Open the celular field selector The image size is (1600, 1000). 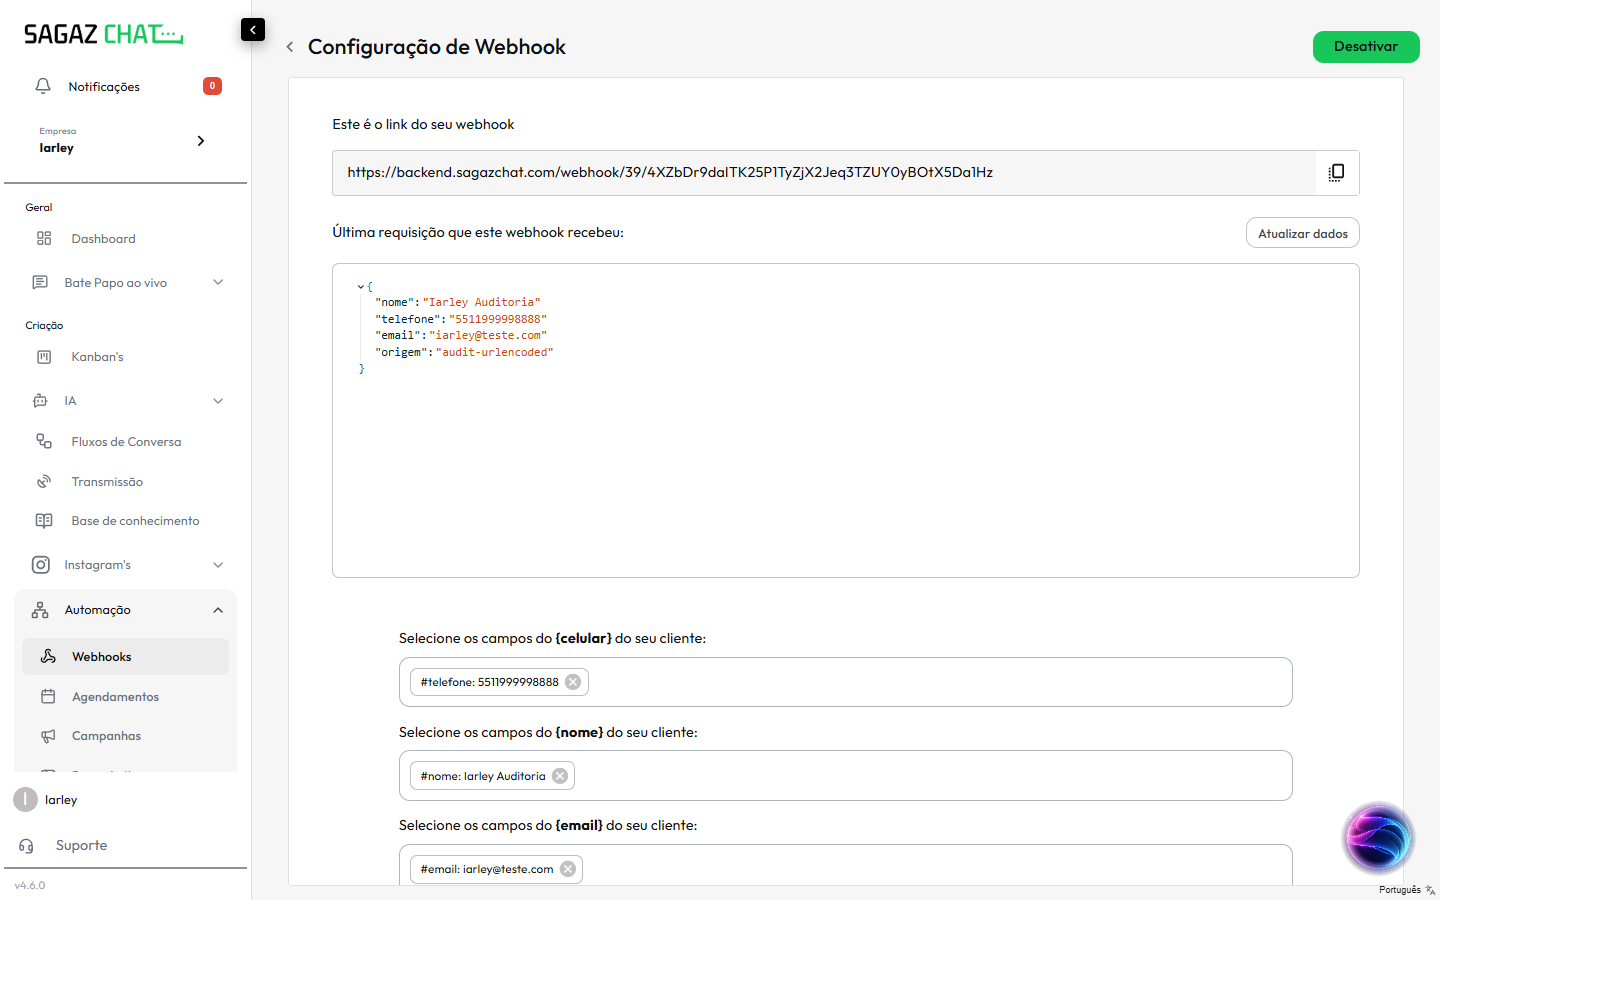pyautogui.click(x=845, y=682)
